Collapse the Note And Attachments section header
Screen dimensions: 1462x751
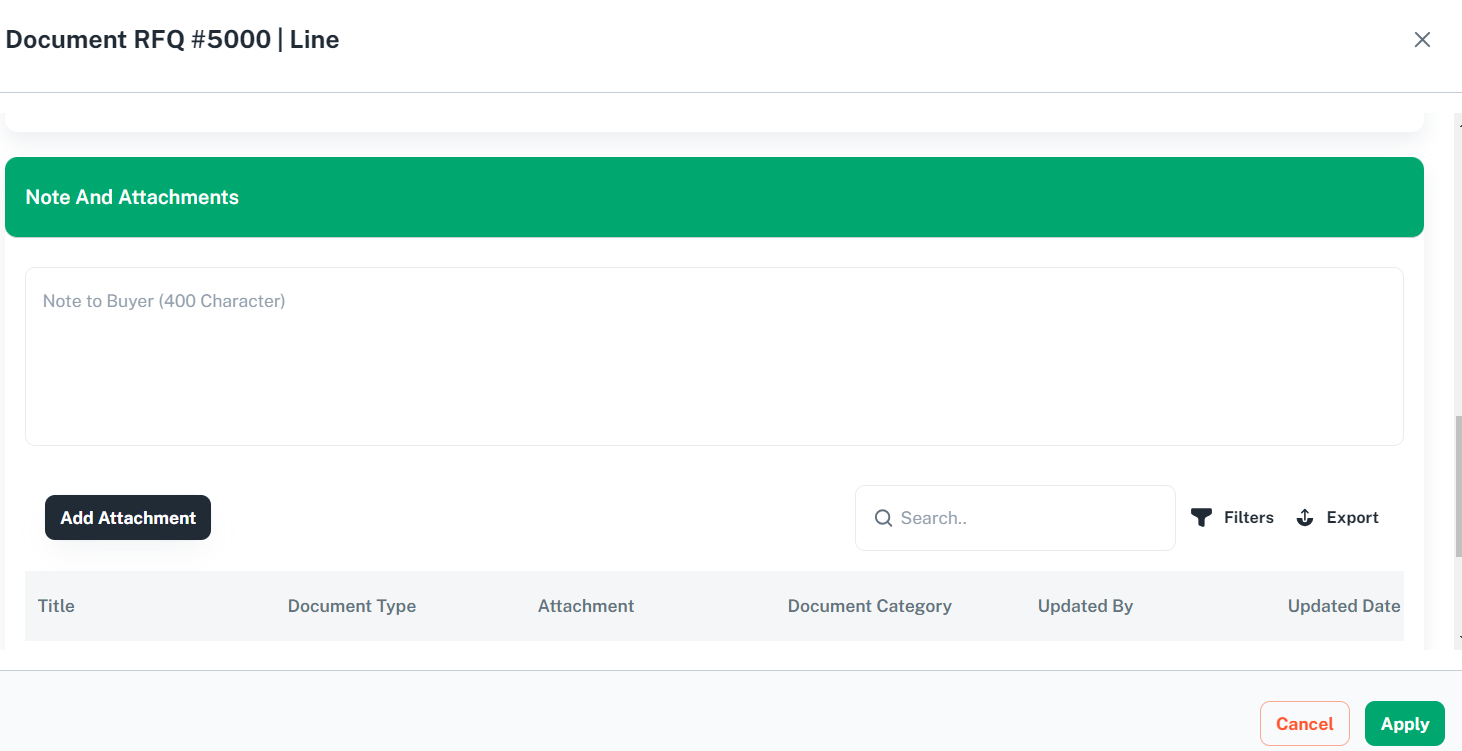tap(714, 197)
